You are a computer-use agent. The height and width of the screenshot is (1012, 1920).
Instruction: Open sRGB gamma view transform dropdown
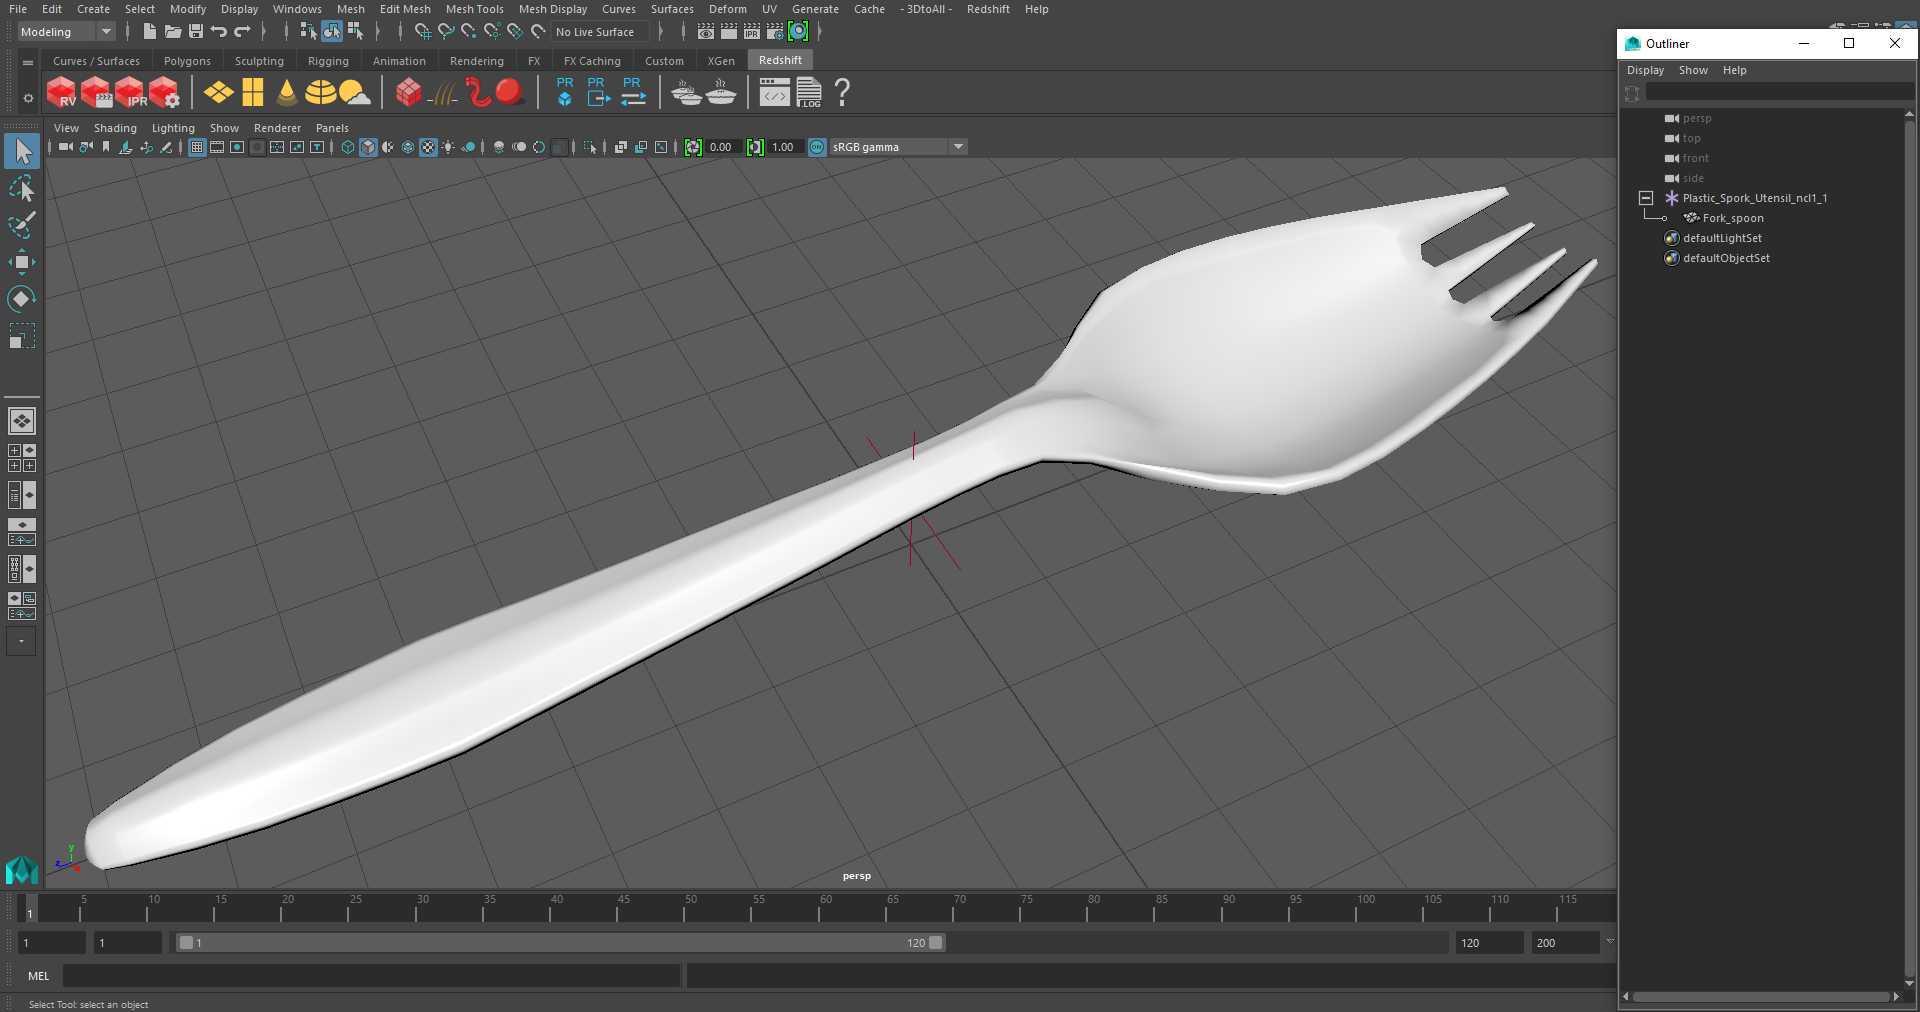pos(898,147)
